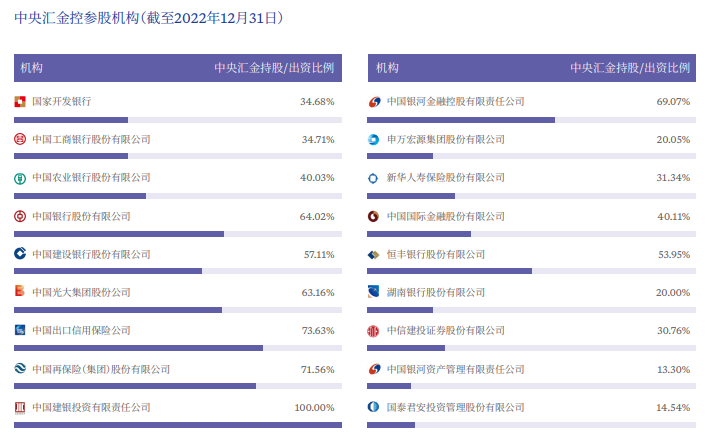Image resolution: width=722 pixels, height=448 pixels.
Task: Click the 申万宏源集团 logo icon
Action: [x=373, y=140]
